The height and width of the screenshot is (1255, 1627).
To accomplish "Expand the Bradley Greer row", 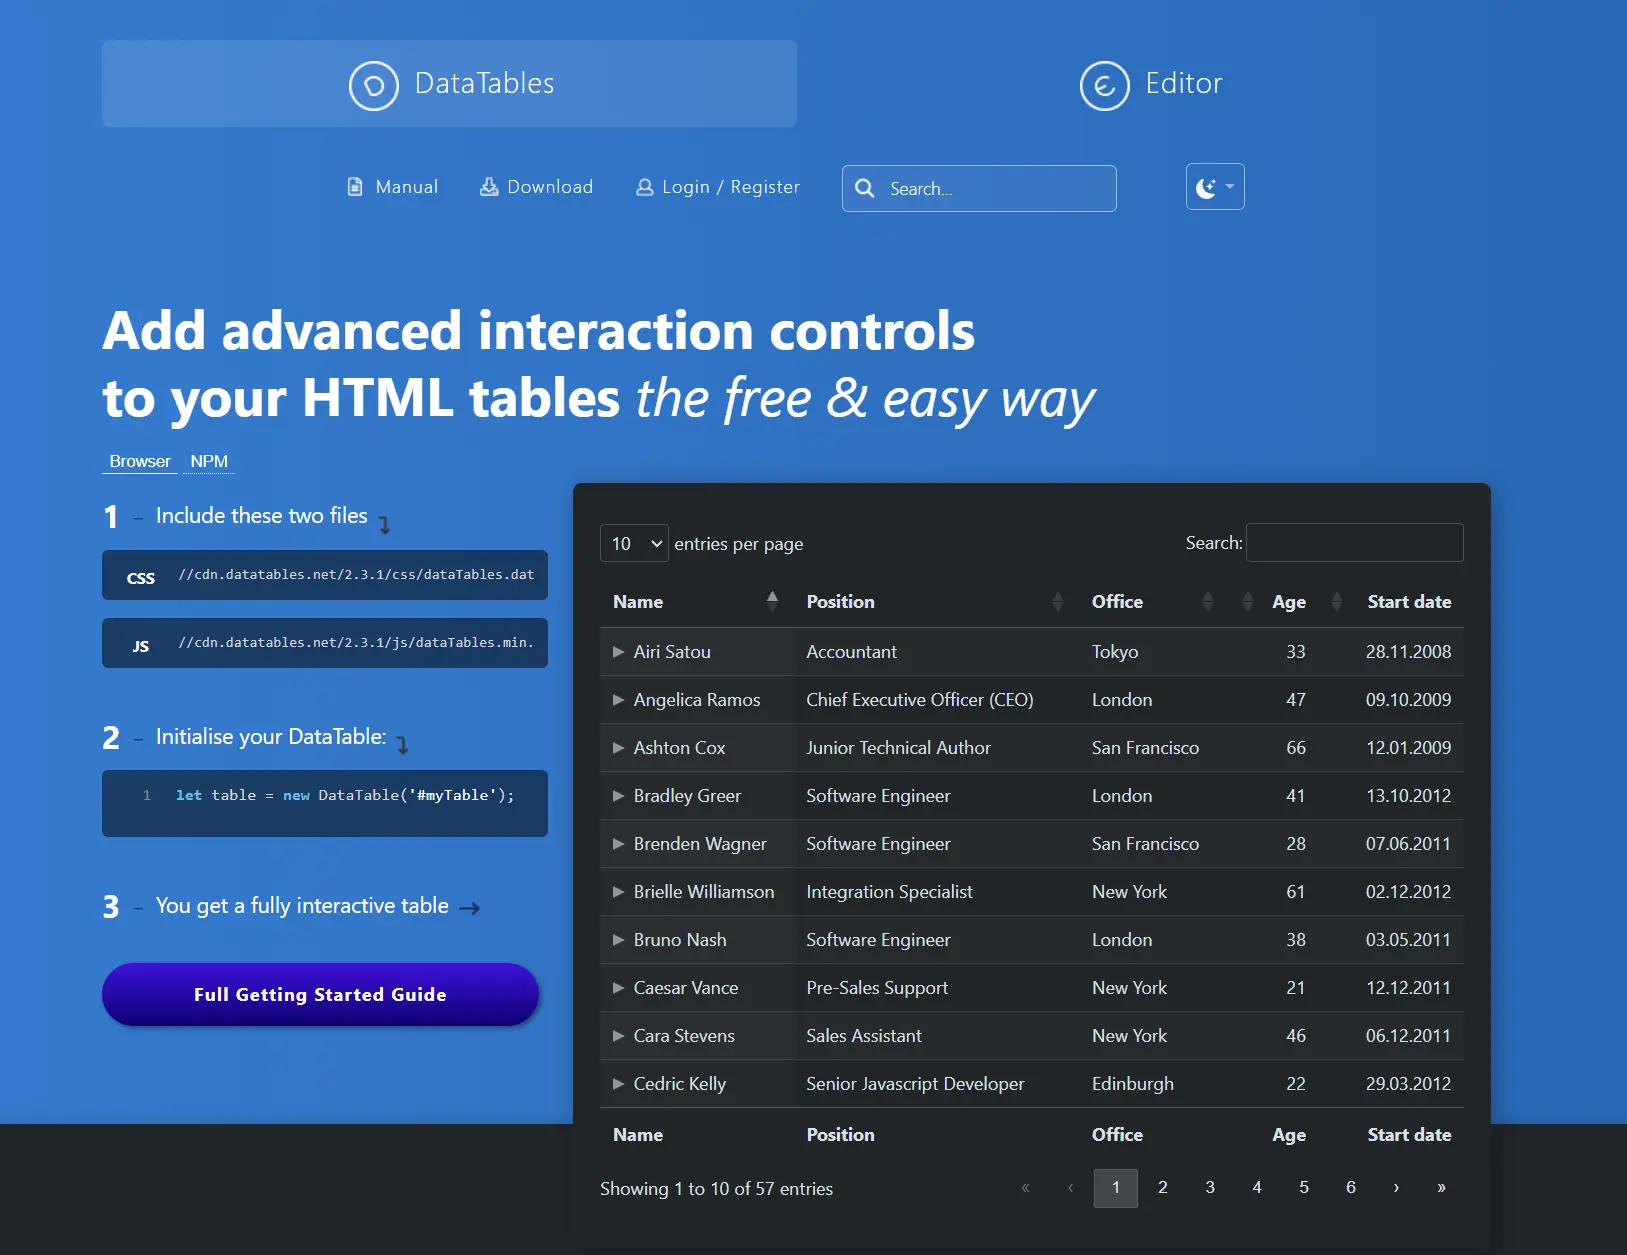I will click(619, 796).
